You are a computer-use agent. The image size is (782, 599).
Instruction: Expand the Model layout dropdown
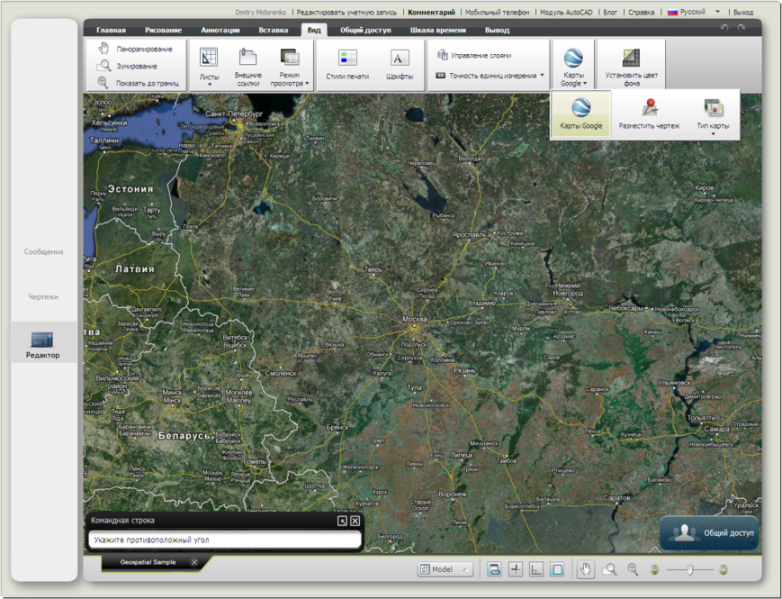point(443,569)
